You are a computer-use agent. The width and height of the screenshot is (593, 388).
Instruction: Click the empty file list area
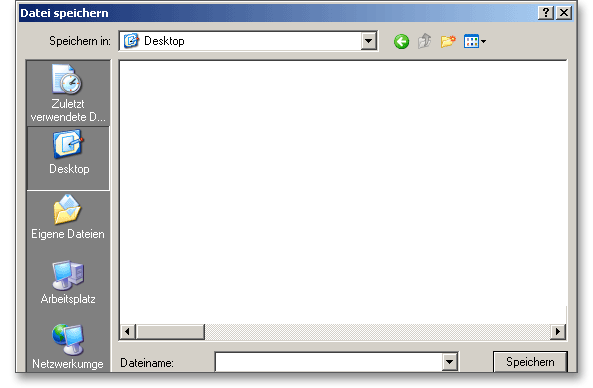point(343,192)
